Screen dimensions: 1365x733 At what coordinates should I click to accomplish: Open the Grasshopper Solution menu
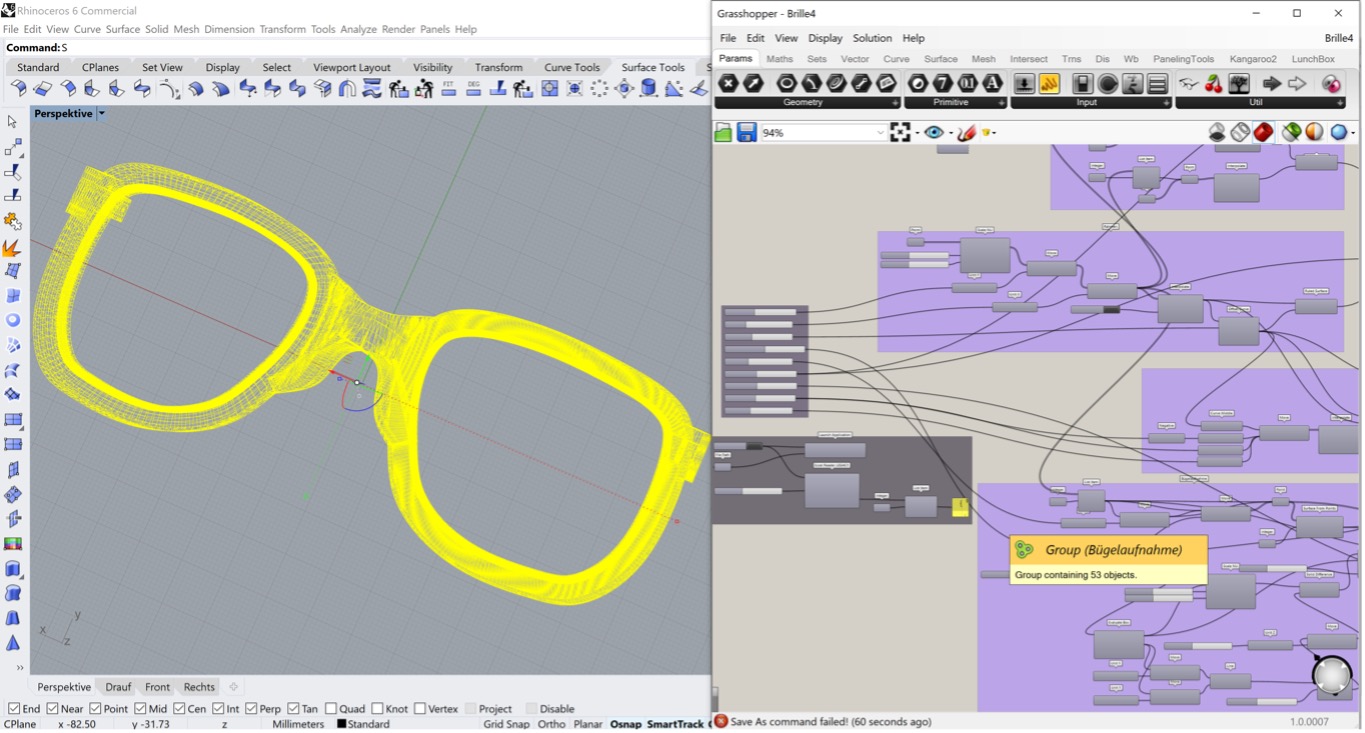872,38
